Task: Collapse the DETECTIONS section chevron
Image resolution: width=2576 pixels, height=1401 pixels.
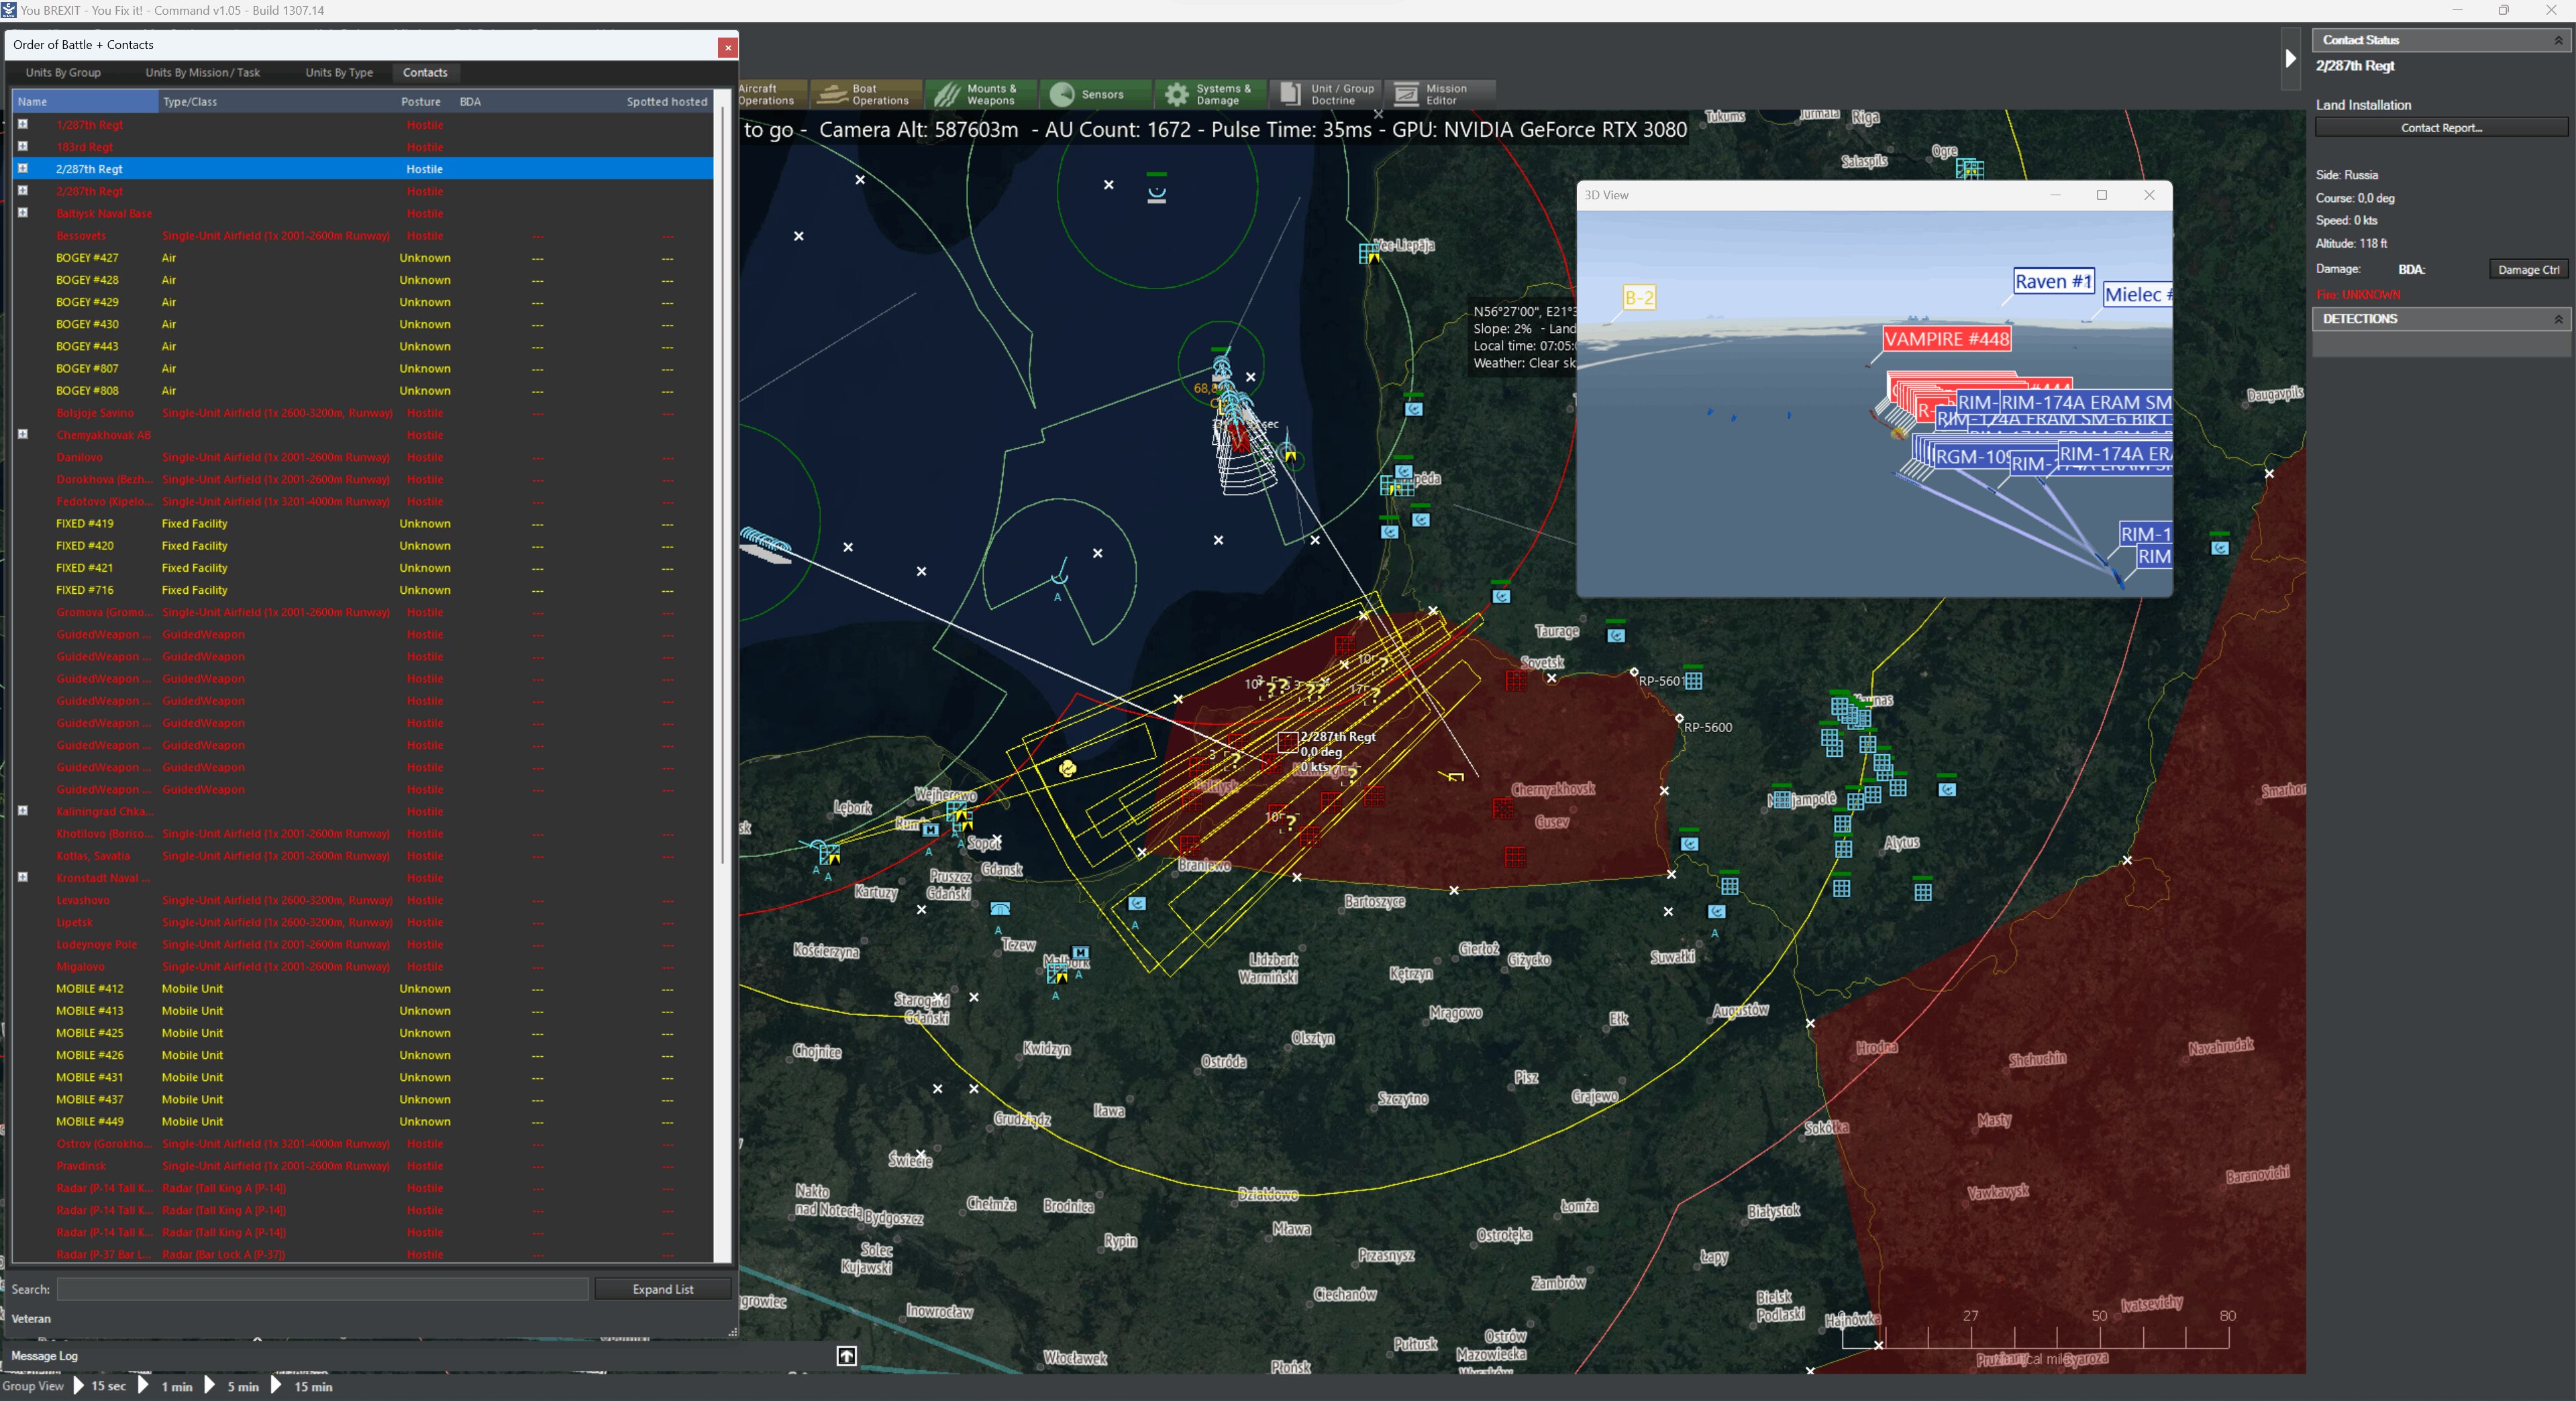Action: point(2558,319)
